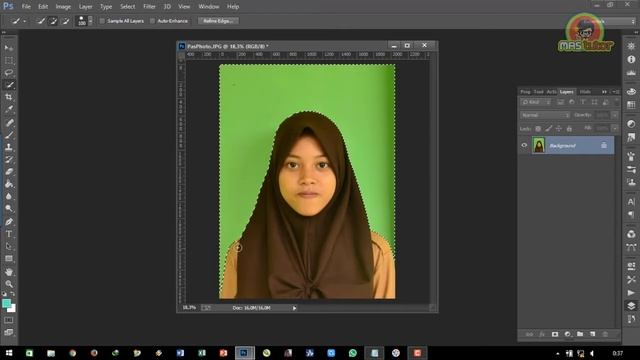
Task: Open the brush size picker dropdown
Action: [x=91, y=21]
